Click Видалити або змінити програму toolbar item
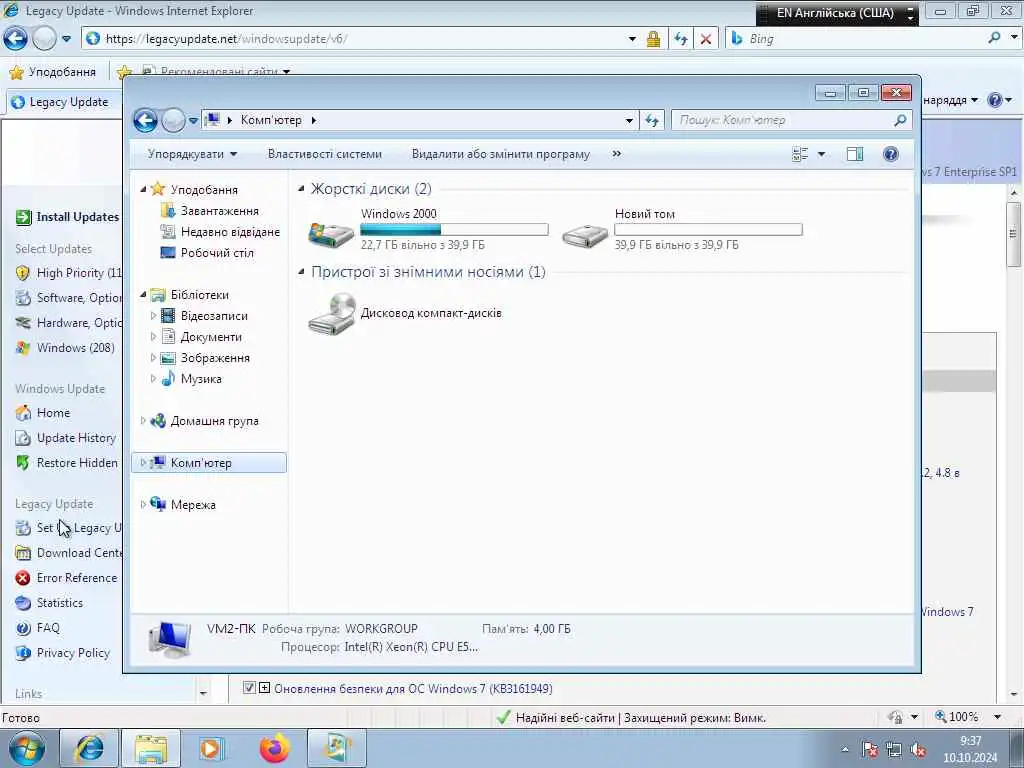Screen dimensions: 1024x768 (500, 154)
